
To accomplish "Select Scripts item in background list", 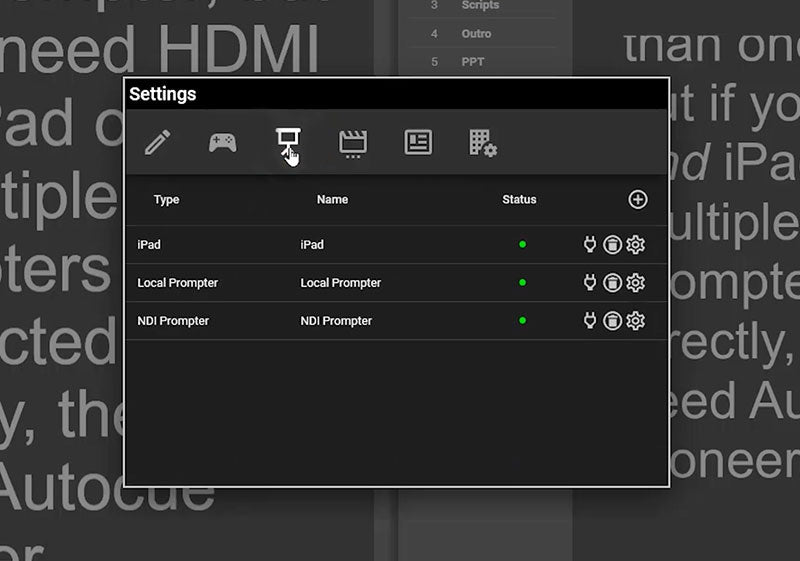I will (480, 6).
